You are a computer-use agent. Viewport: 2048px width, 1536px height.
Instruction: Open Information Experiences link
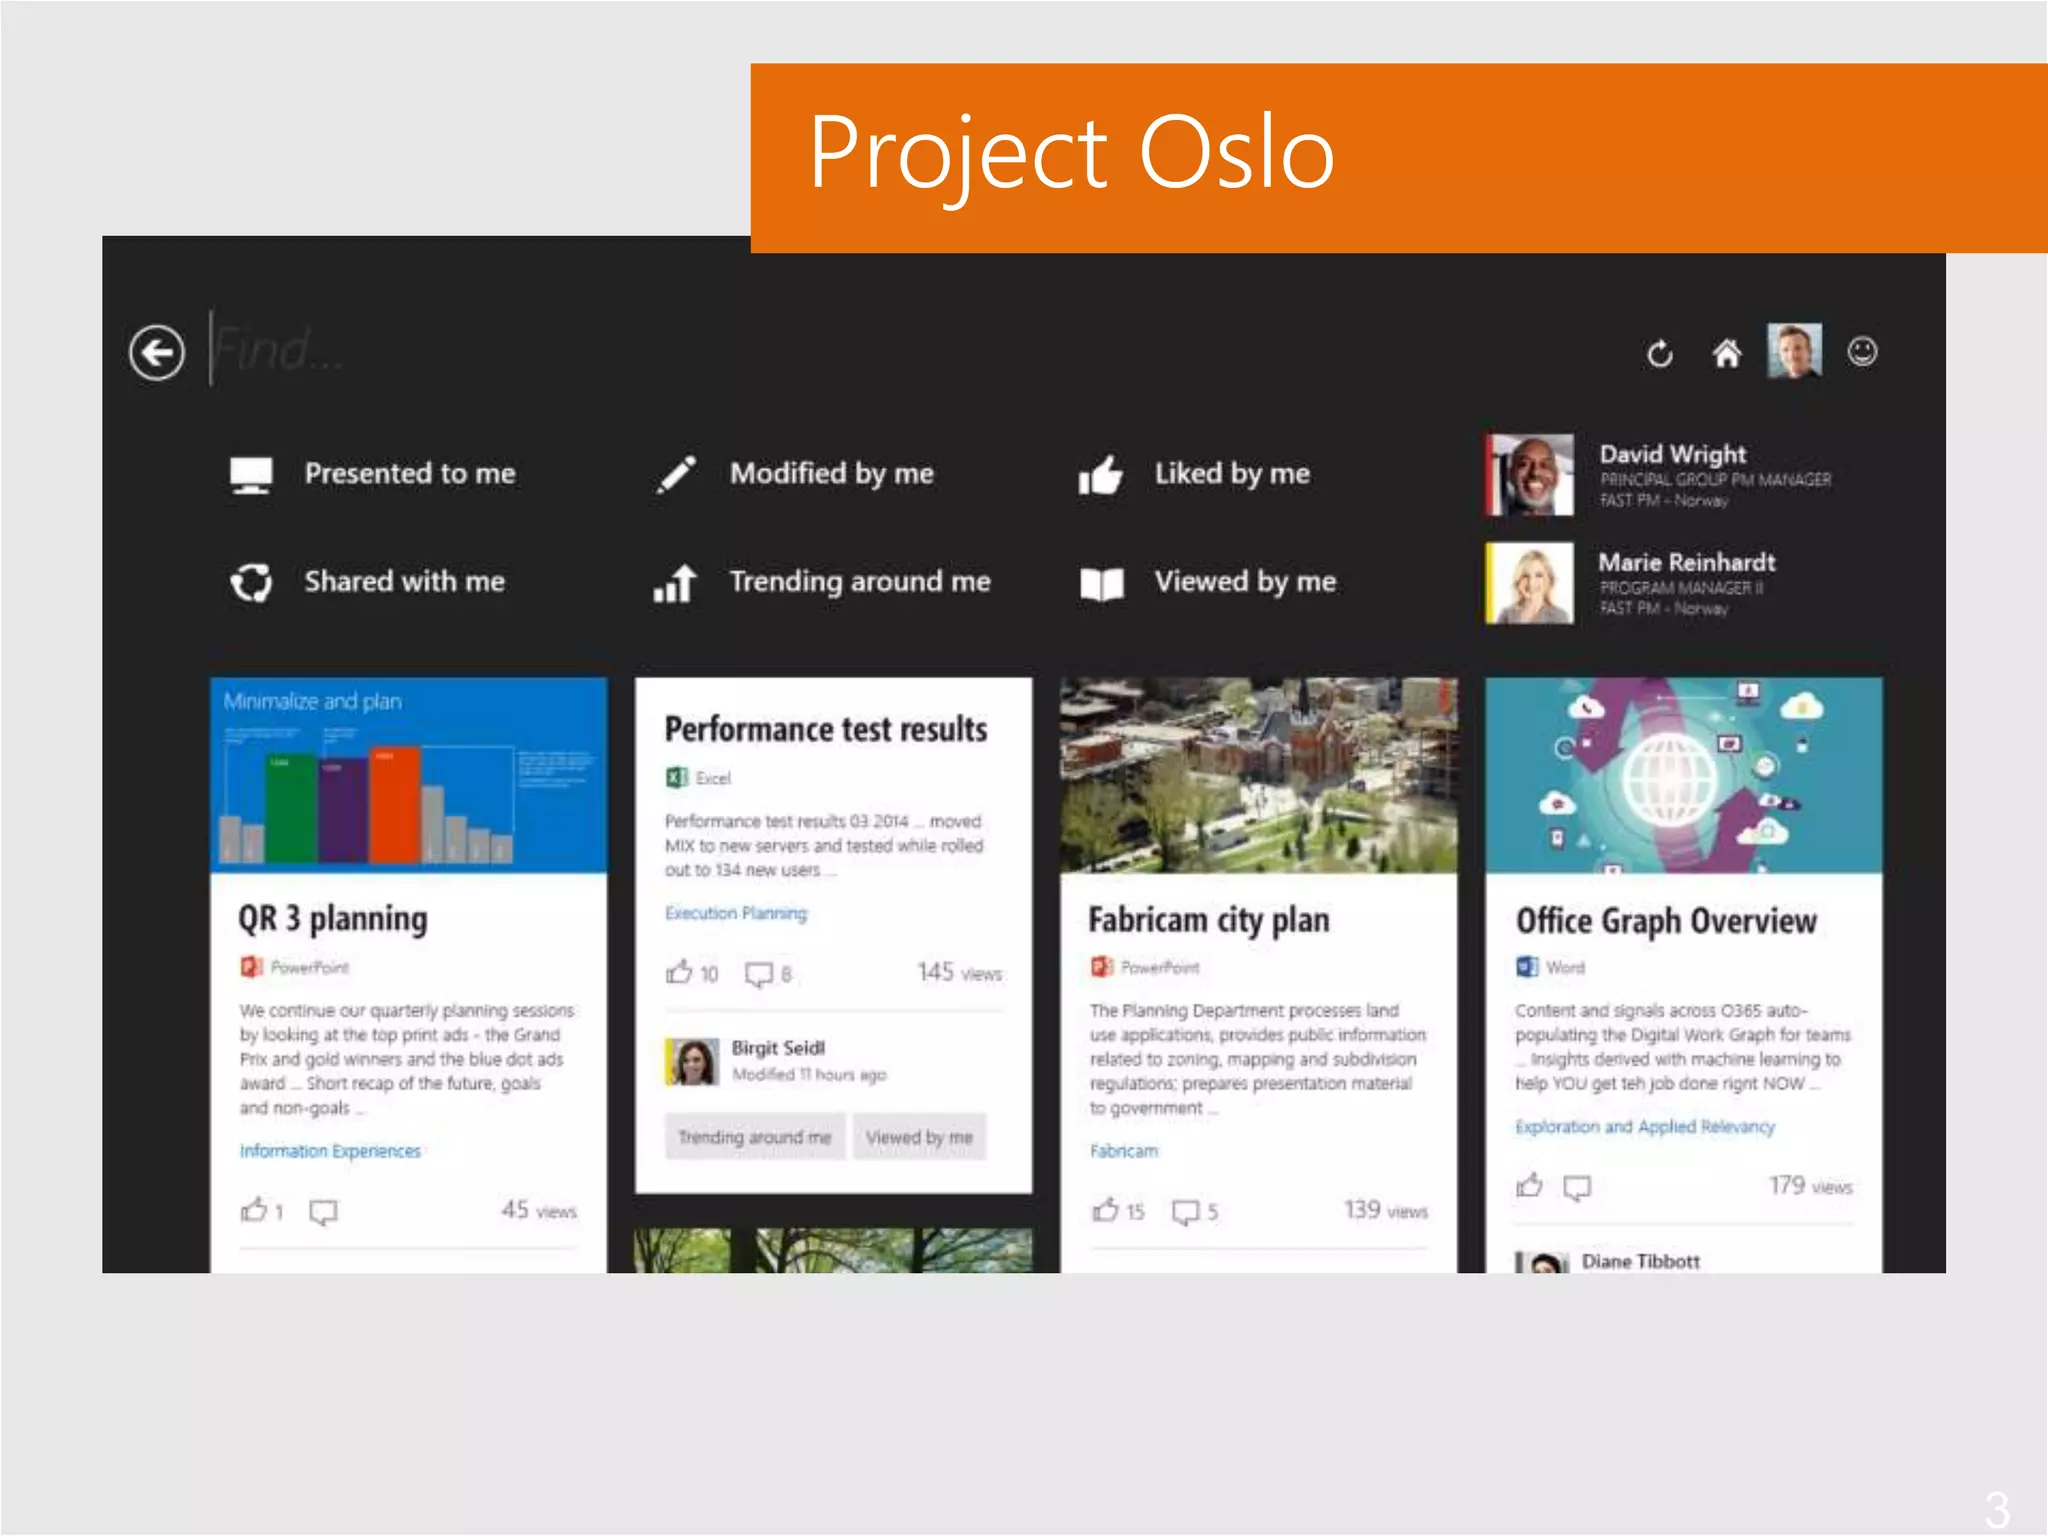(x=330, y=1151)
